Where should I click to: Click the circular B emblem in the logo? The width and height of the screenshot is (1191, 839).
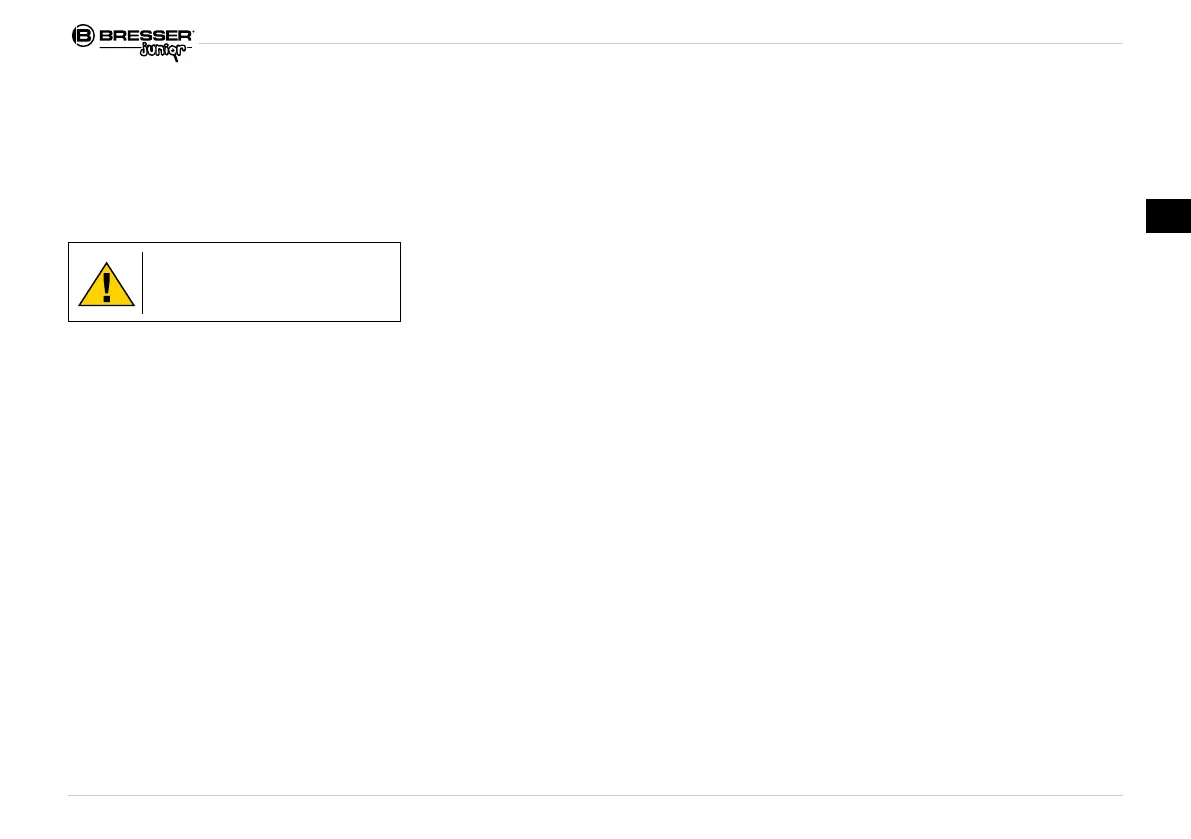point(83,36)
